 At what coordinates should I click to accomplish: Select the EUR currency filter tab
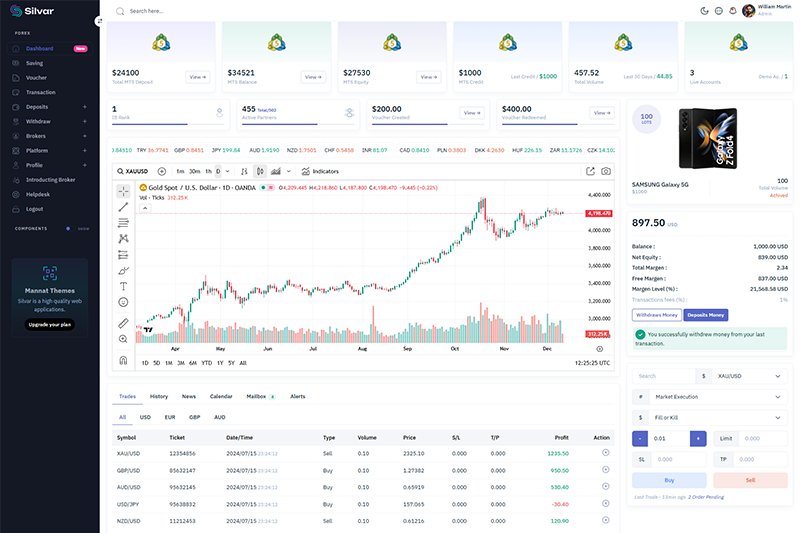(x=170, y=417)
